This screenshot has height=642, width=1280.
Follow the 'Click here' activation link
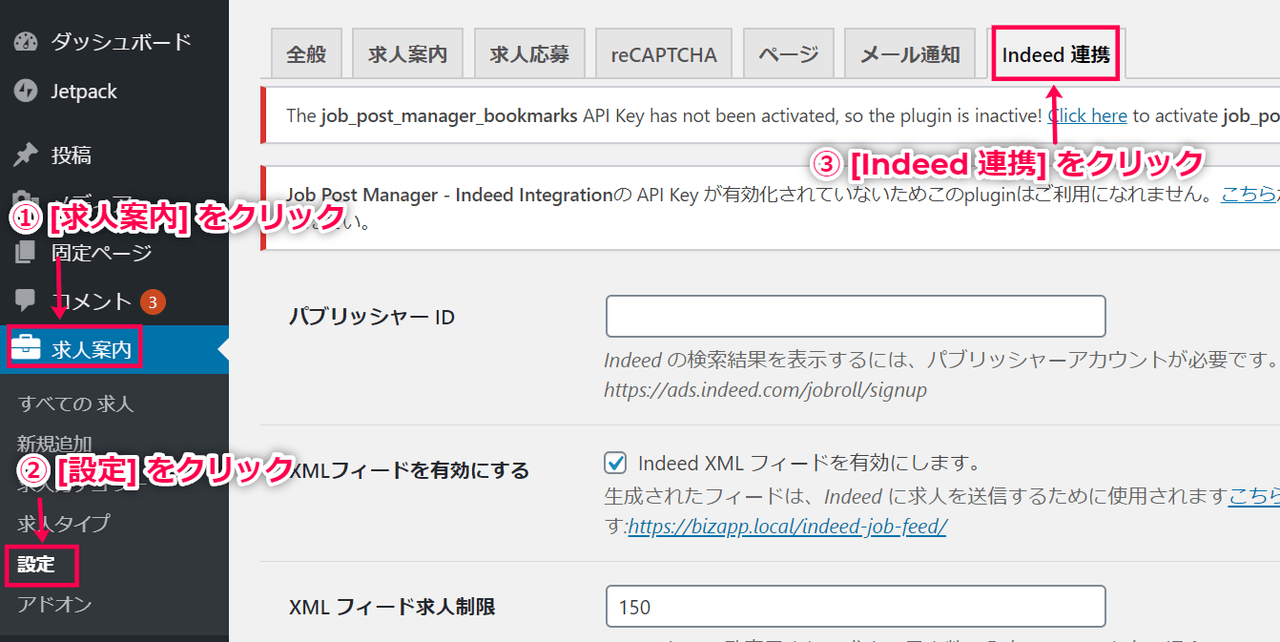coord(1087,115)
